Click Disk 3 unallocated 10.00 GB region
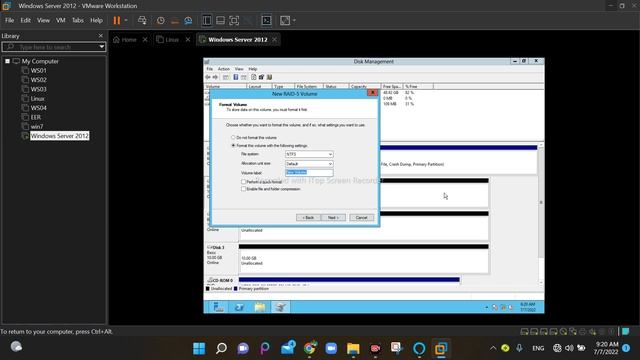 tap(363, 261)
